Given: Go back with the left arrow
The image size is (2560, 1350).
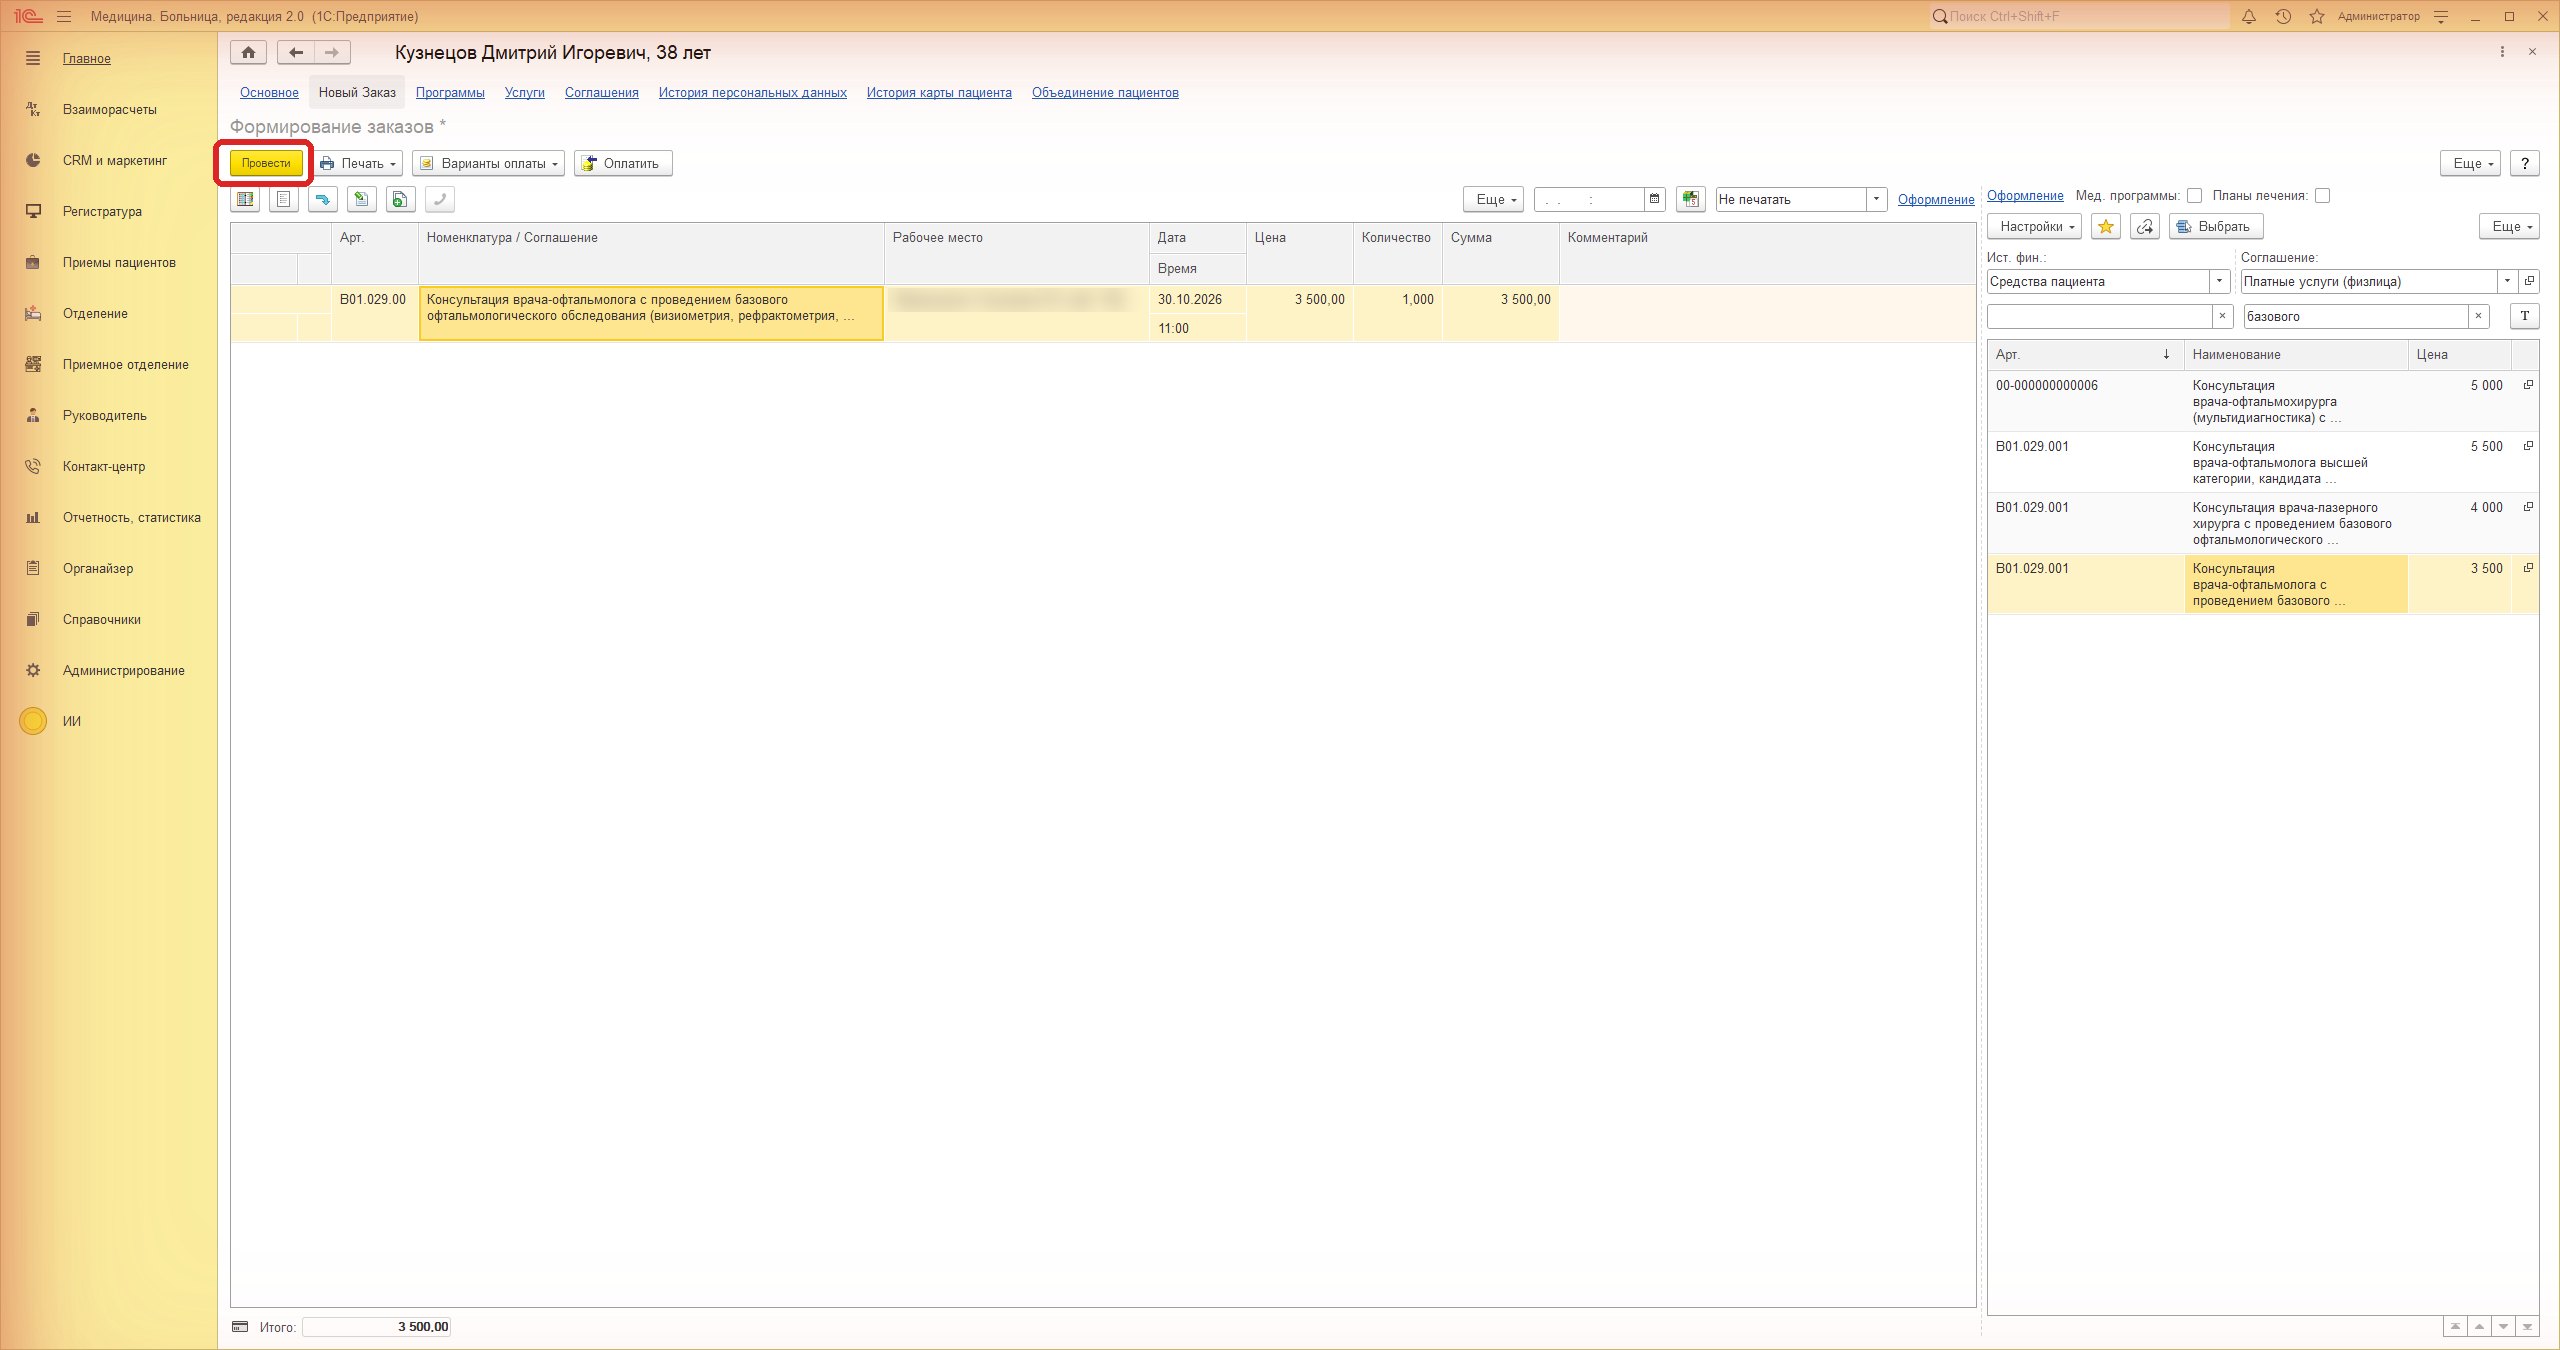Looking at the screenshot, I should 296,53.
